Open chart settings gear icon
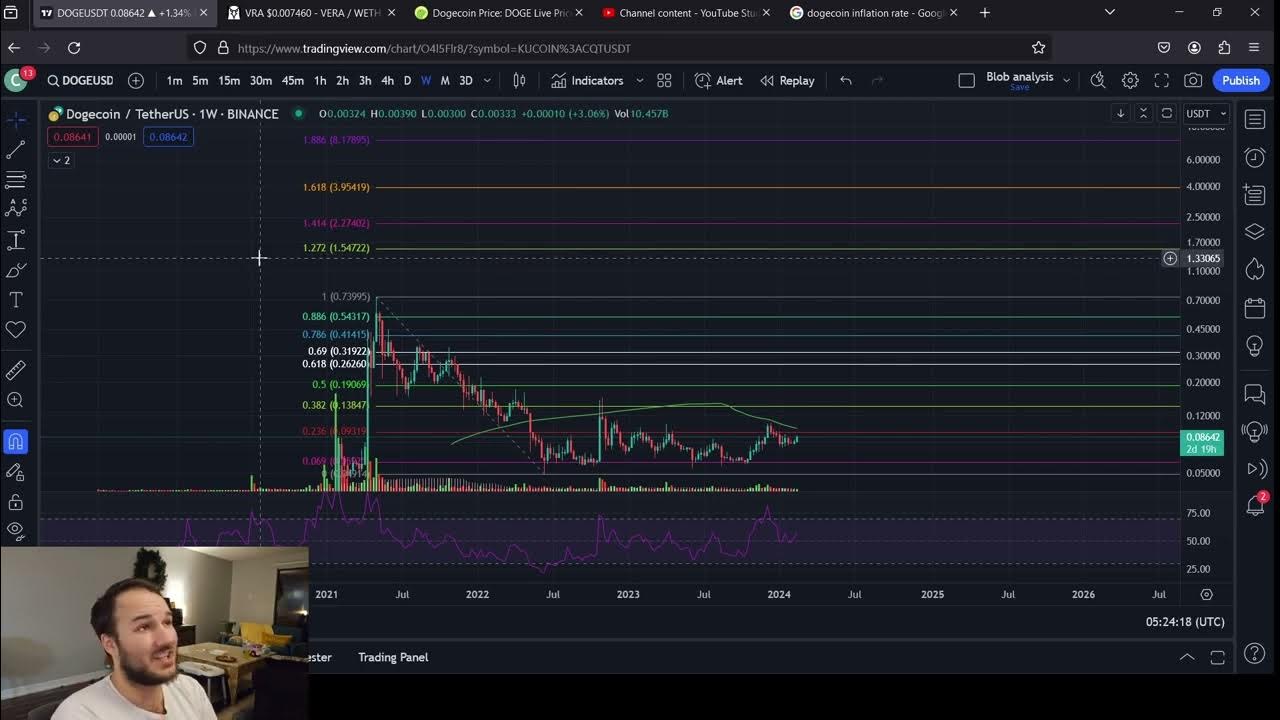1280x720 pixels. (1130, 80)
